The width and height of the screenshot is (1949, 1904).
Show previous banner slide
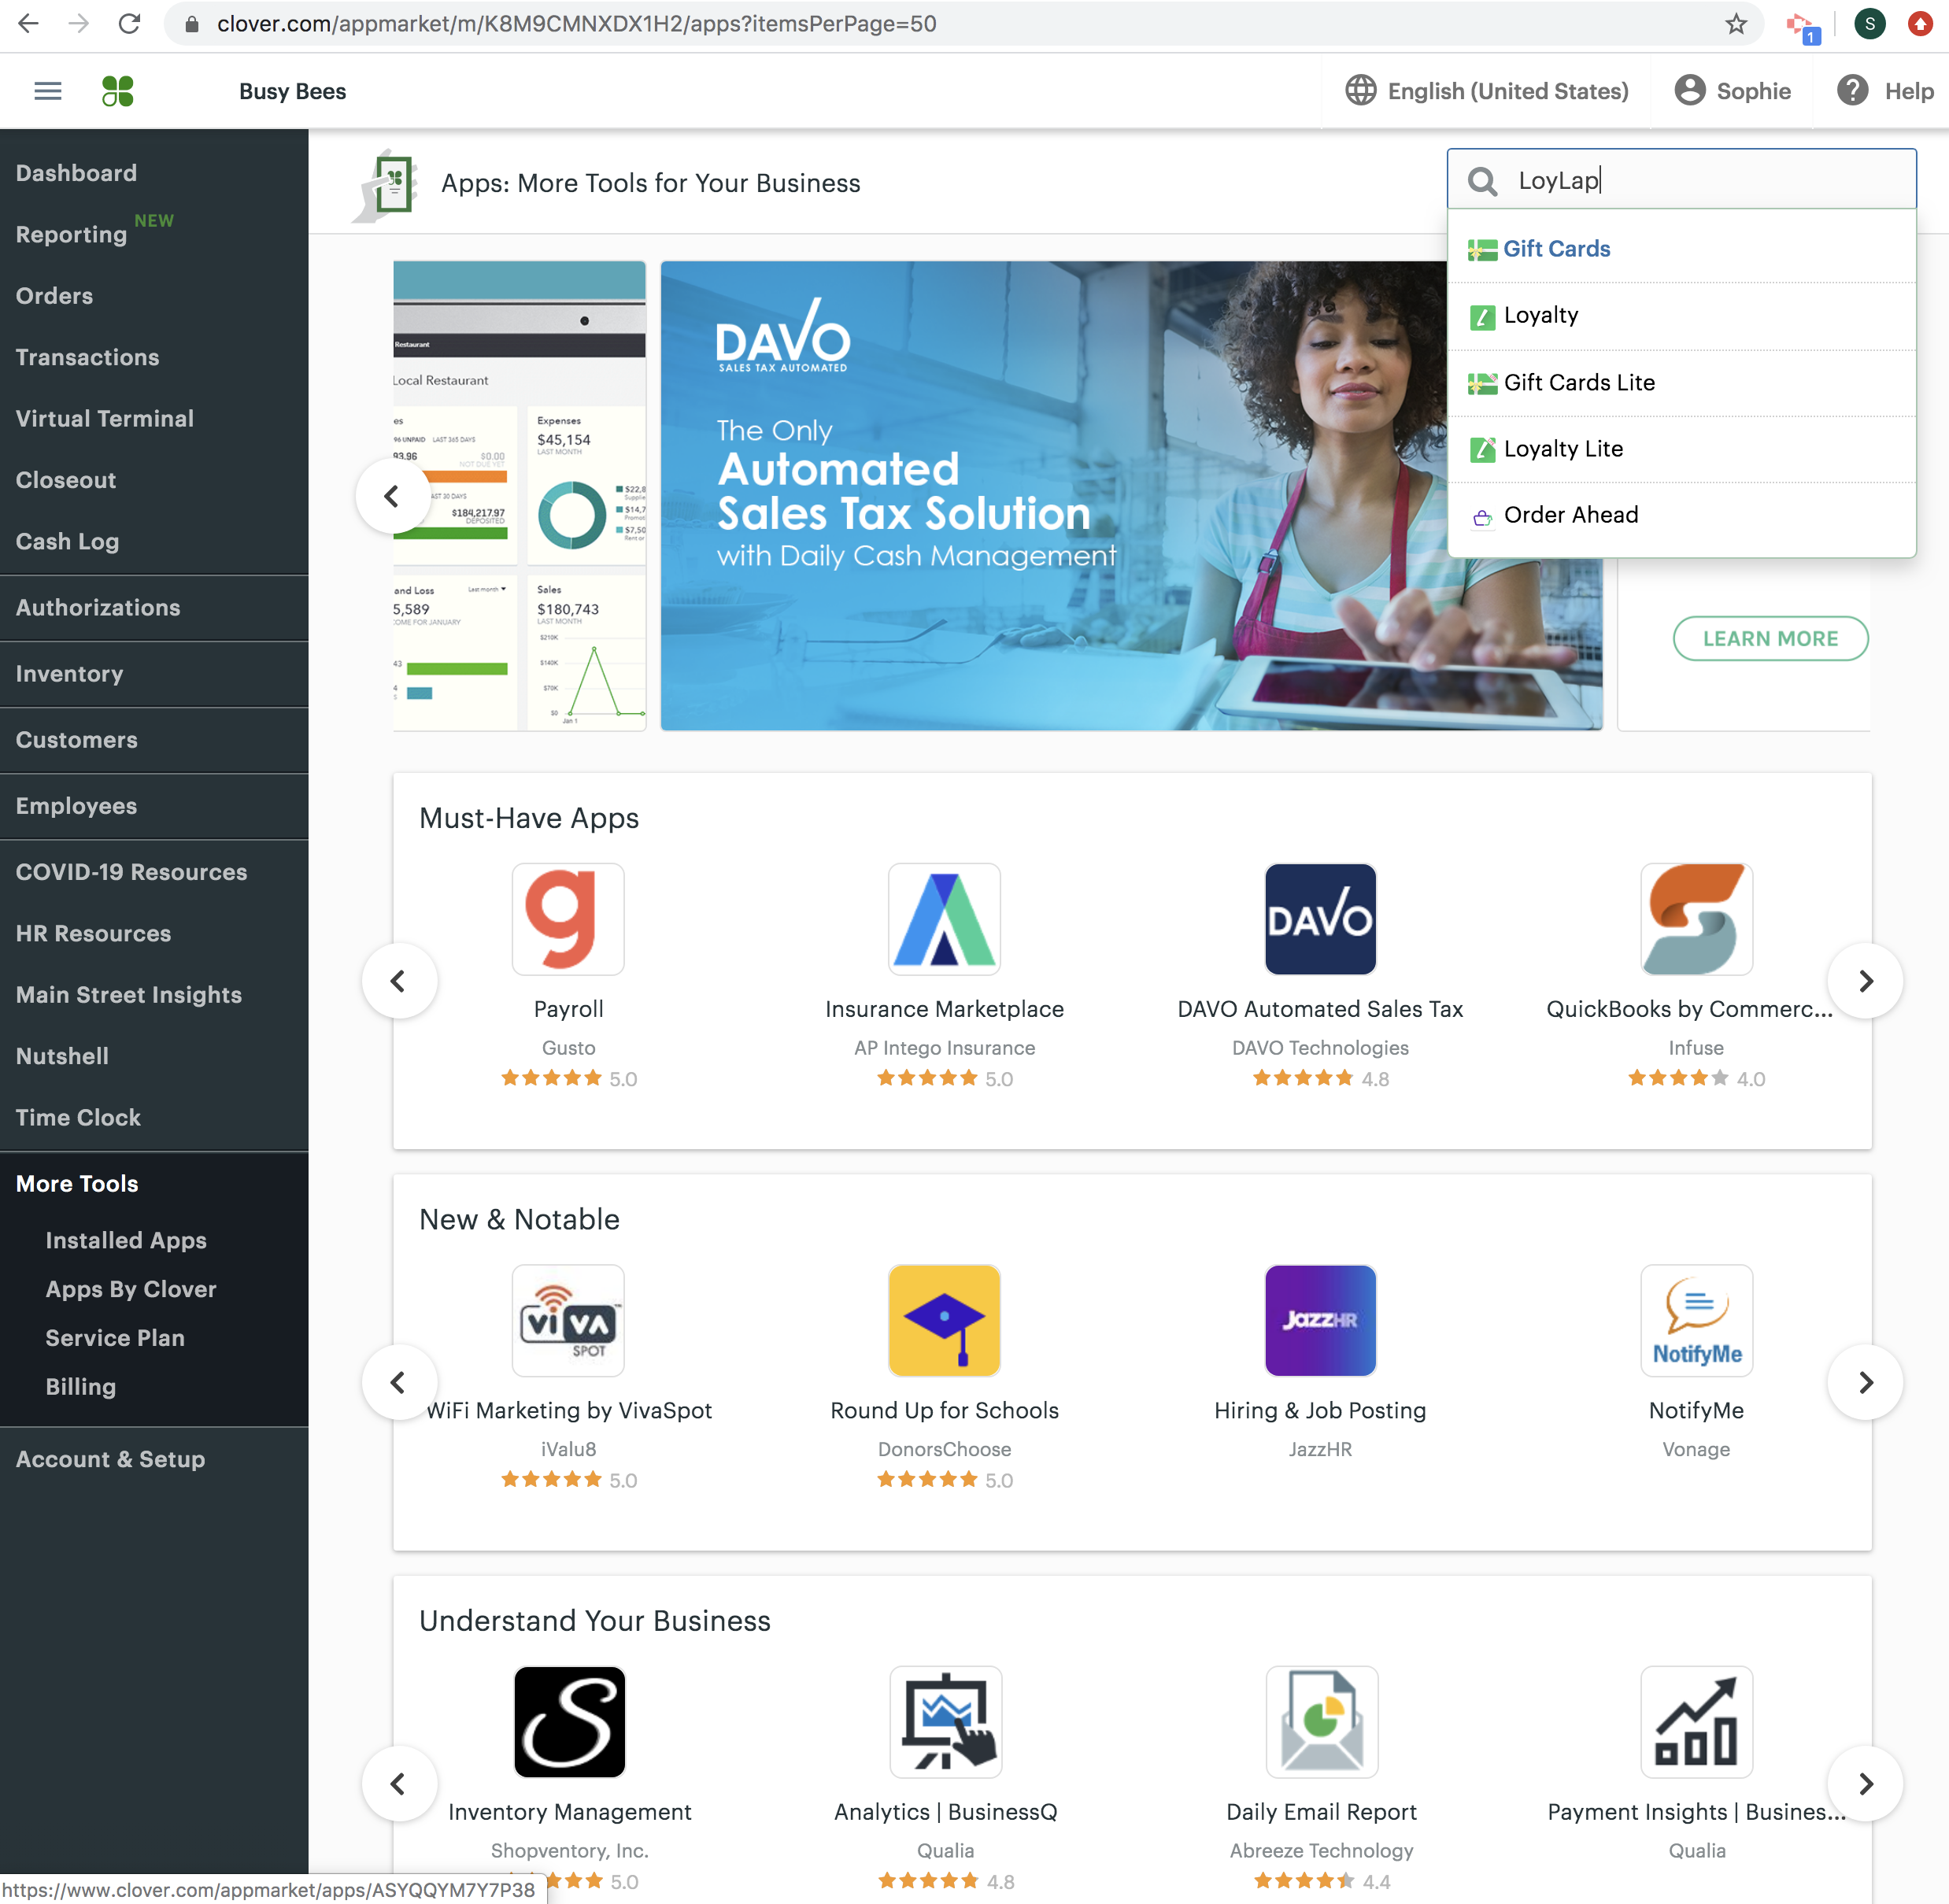point(392,496)
